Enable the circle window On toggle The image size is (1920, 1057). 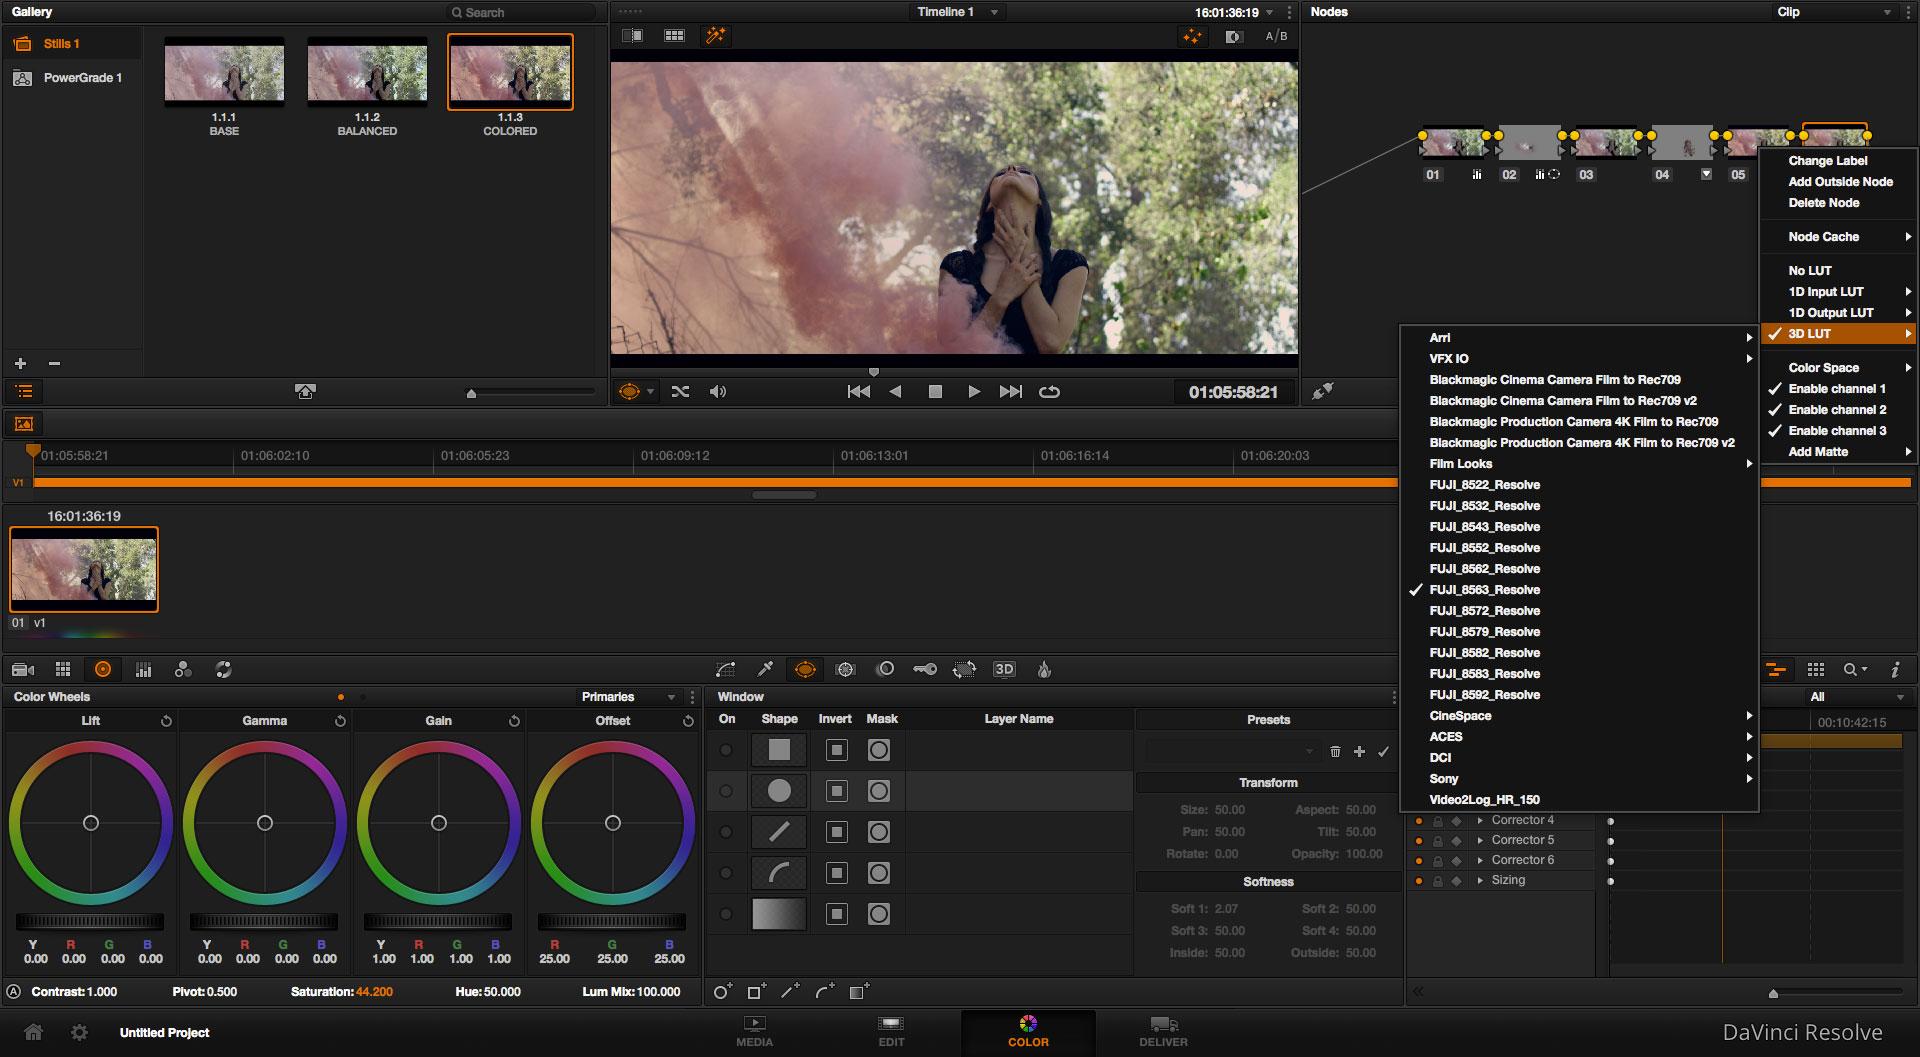pyautogui.click(x=726, y=791)
